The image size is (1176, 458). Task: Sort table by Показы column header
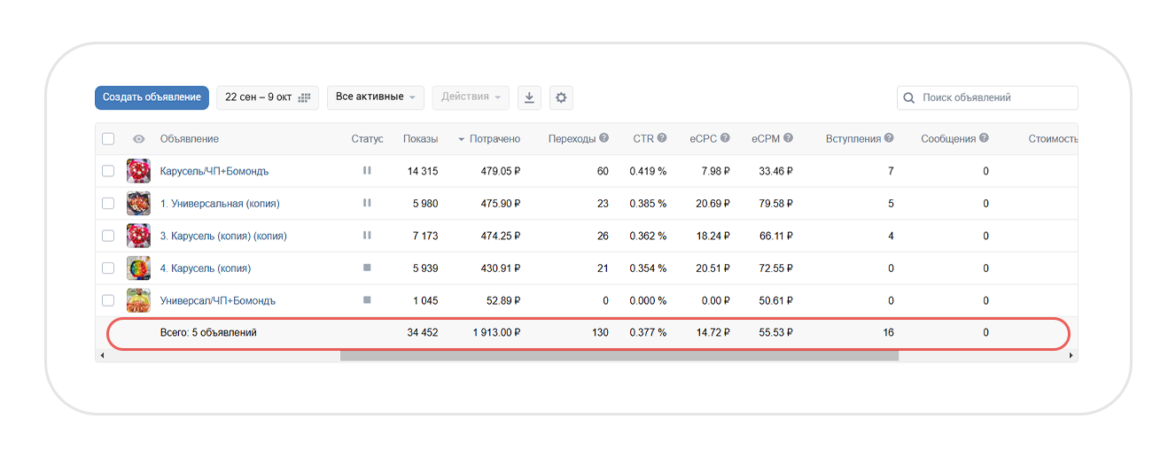pos(420,139)
